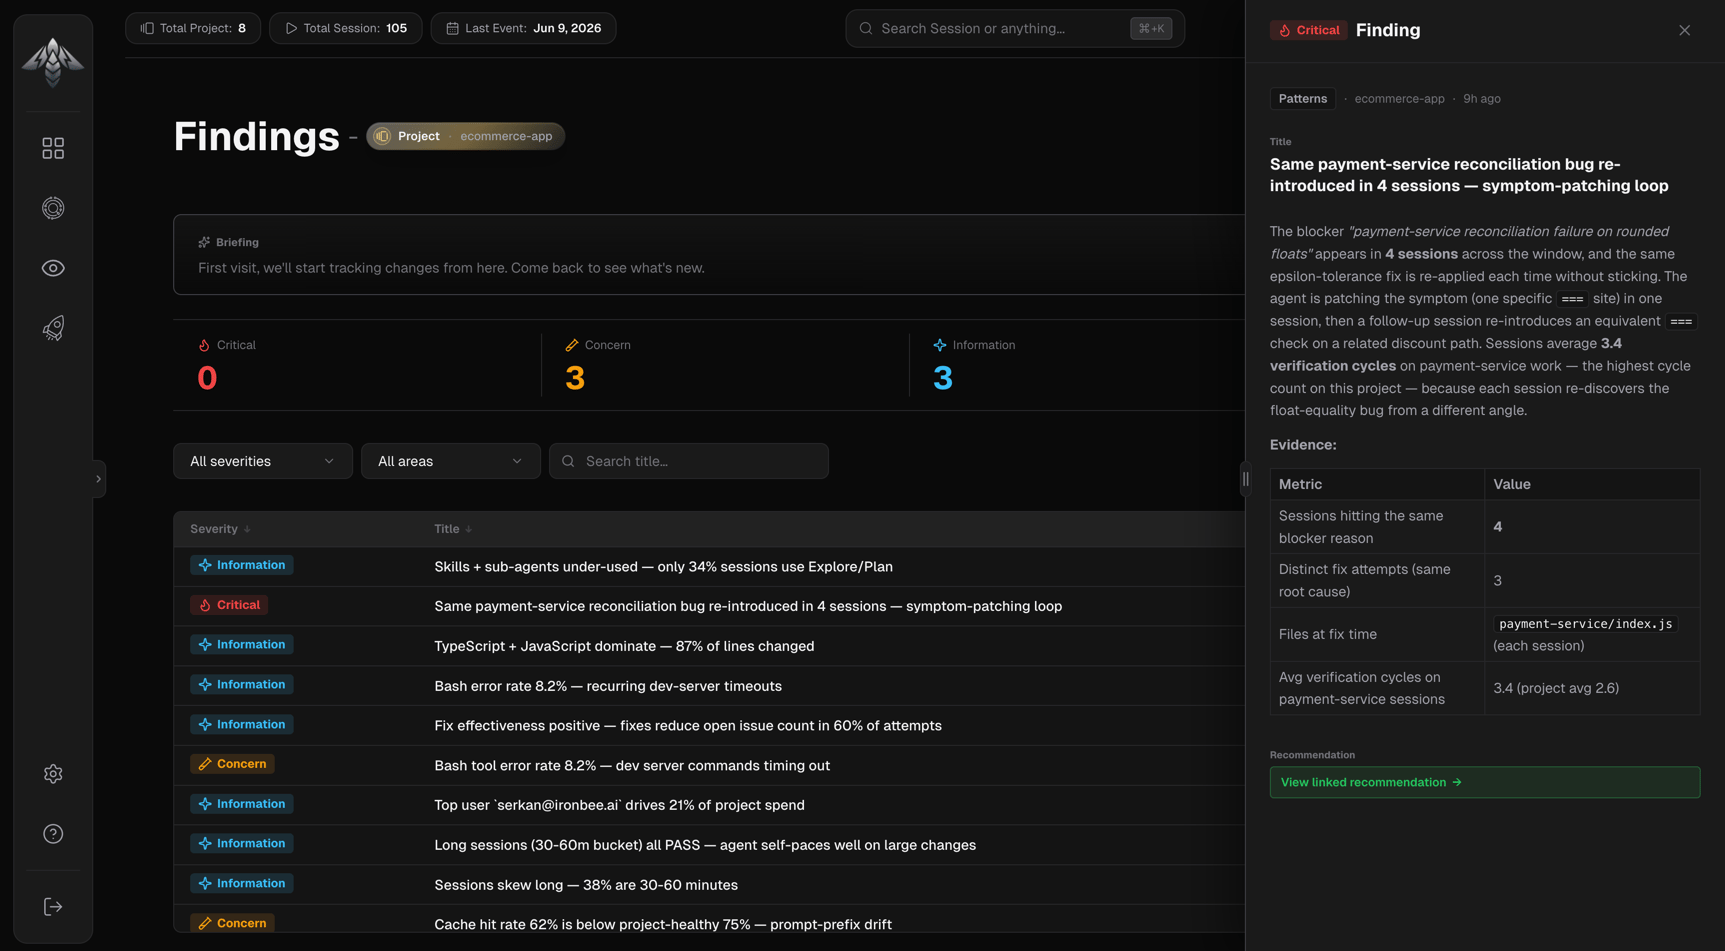The height and width of the screenshot is (951, 1725).
Task: Click the Project ecommerce-app badge
Action: coord(465,136)
